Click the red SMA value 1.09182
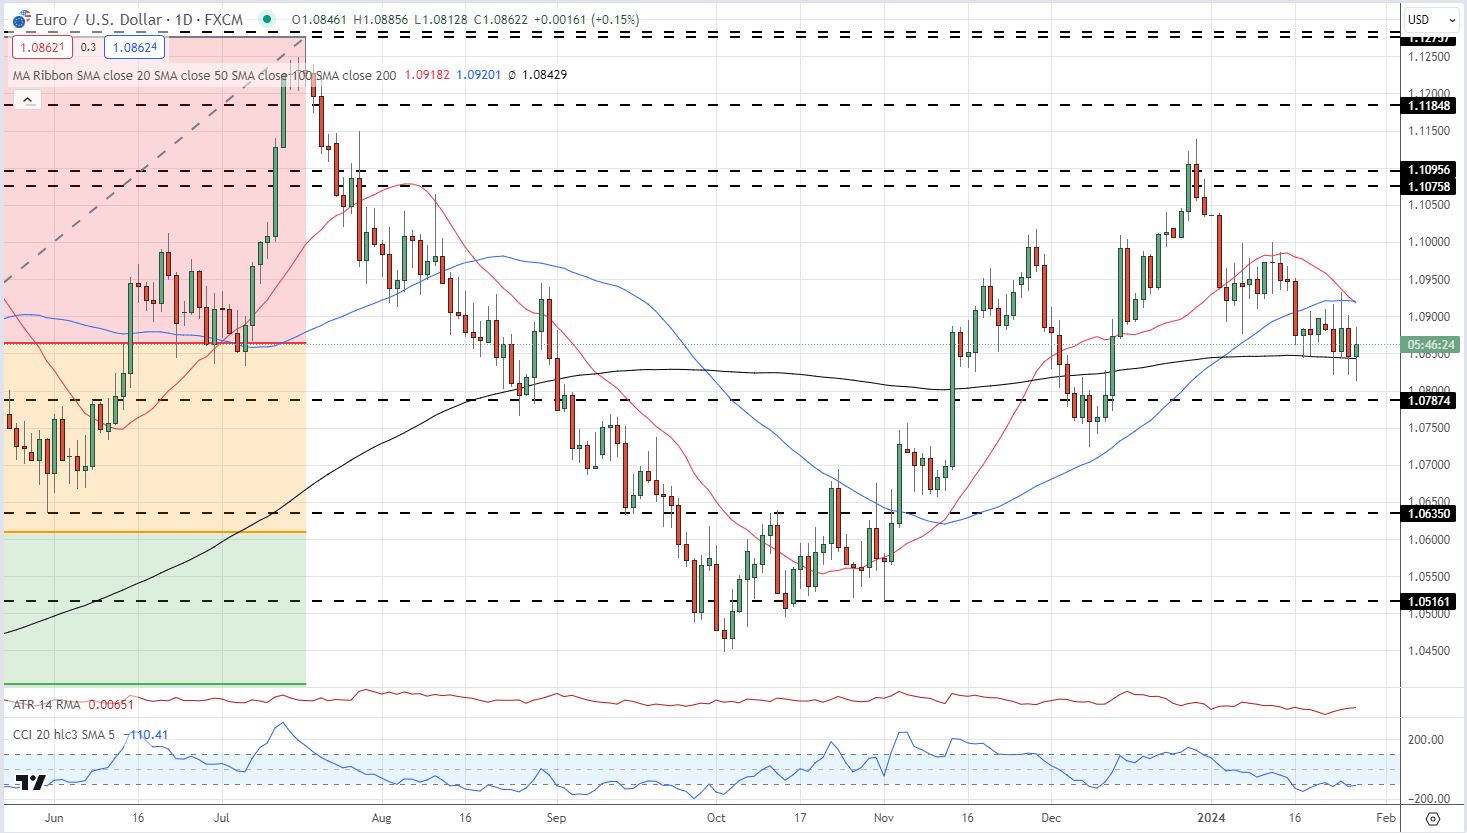Image resolution: width=1467 pixels, height=833 pixels. coord(427,75)
